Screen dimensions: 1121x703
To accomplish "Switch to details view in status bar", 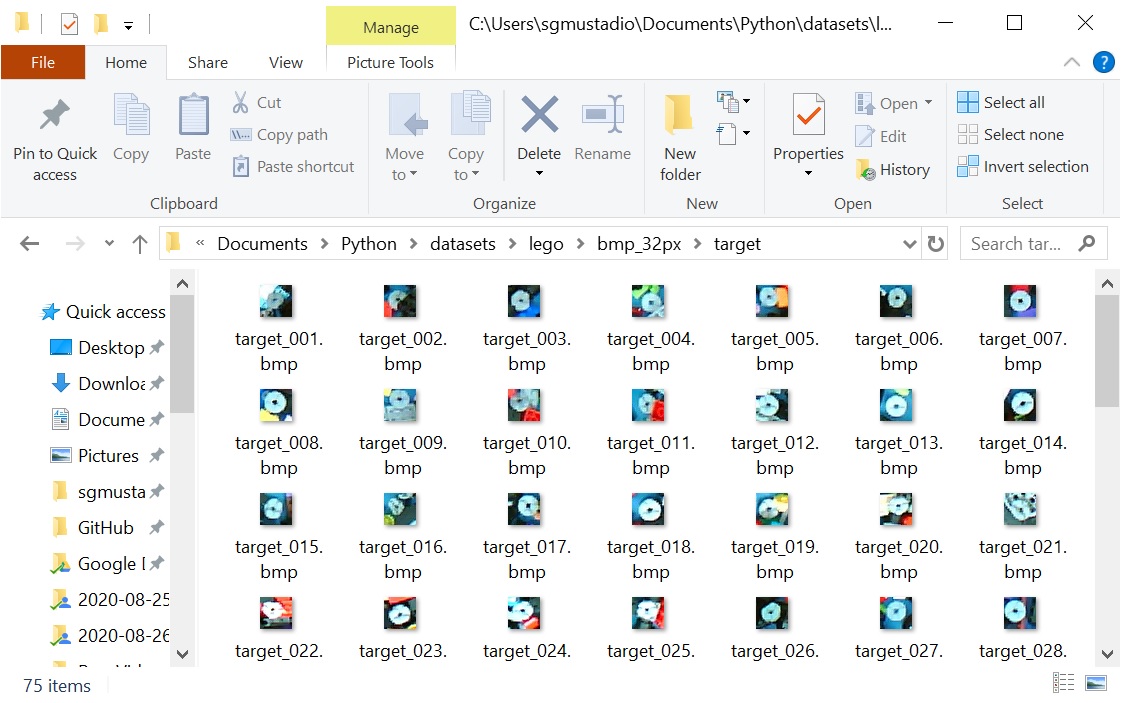I will [x=1066, y=684].
